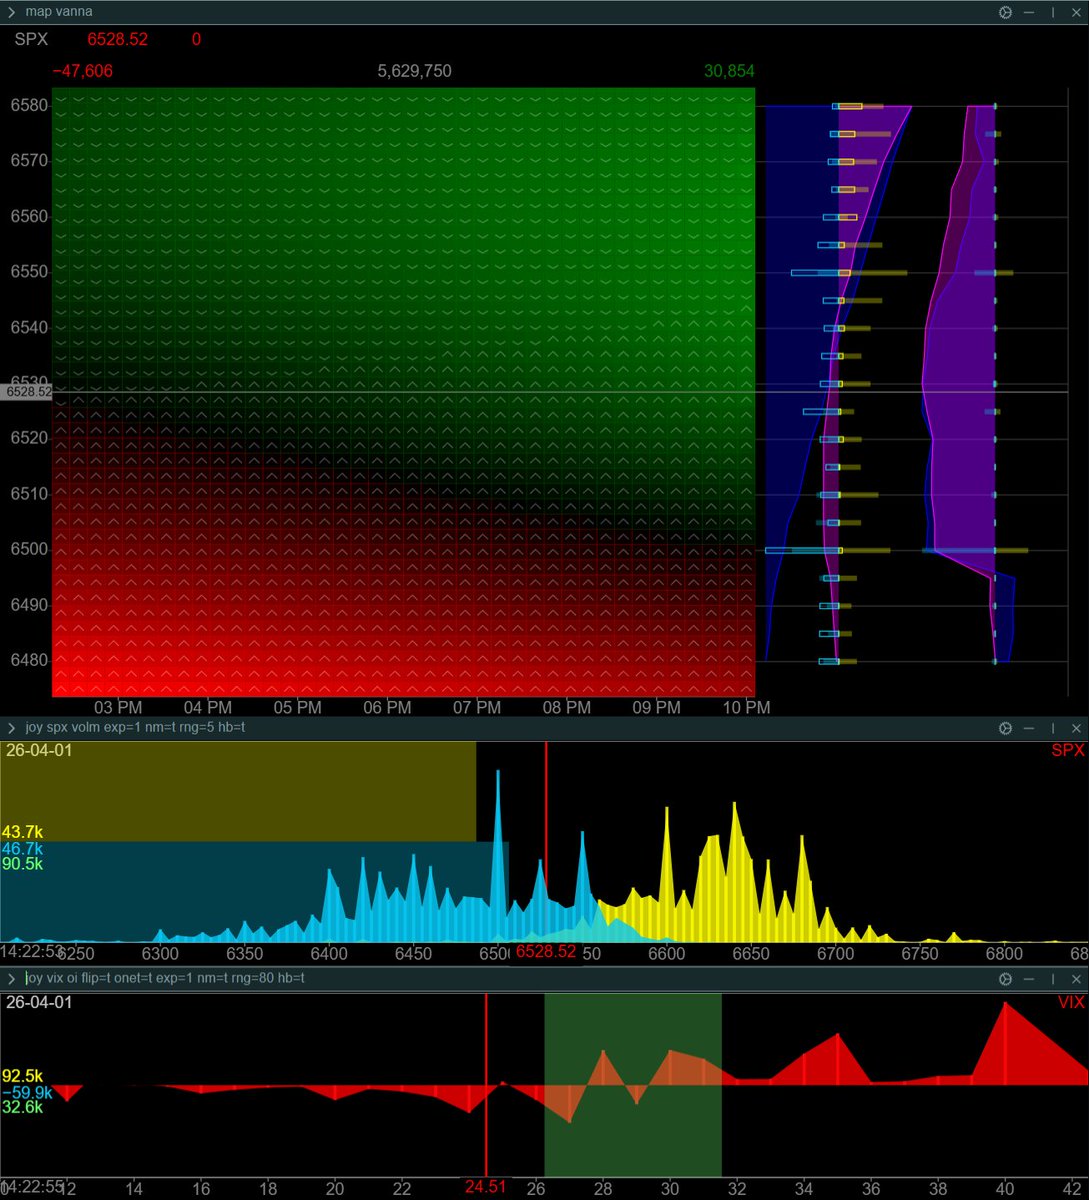Click the green 32.6k open interest value
This screenshot has width=1089, height=1200.
tap(22, 1107)
